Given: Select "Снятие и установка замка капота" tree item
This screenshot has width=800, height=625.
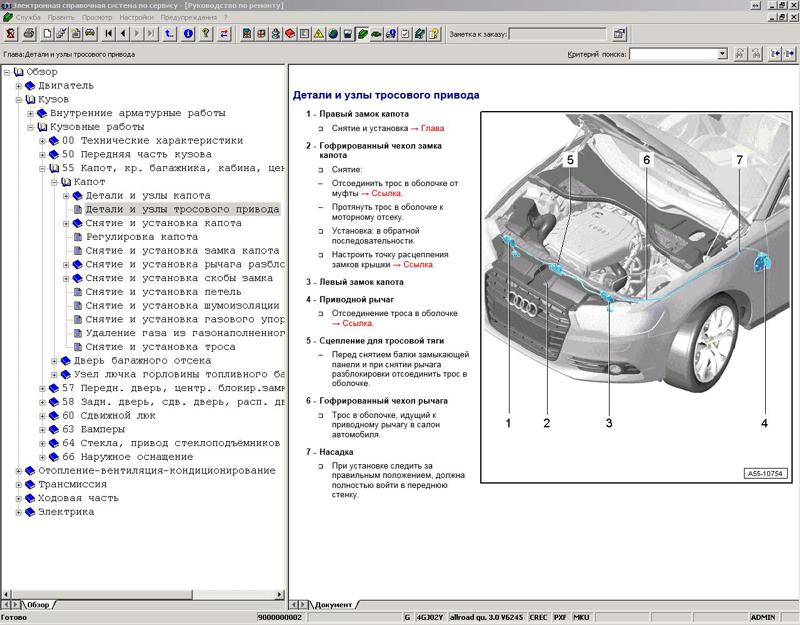Looking at the screenshot, I should pos(182,251).
